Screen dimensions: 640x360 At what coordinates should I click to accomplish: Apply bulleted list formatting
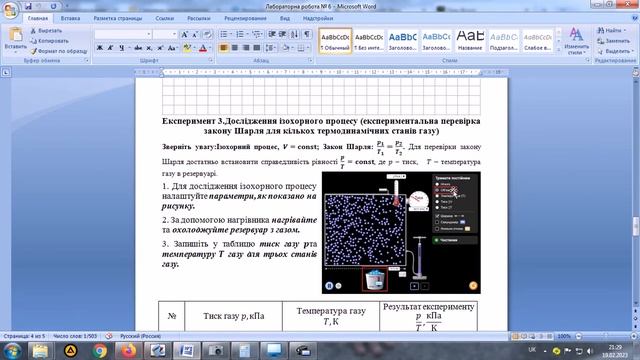(x=224, y=34)
